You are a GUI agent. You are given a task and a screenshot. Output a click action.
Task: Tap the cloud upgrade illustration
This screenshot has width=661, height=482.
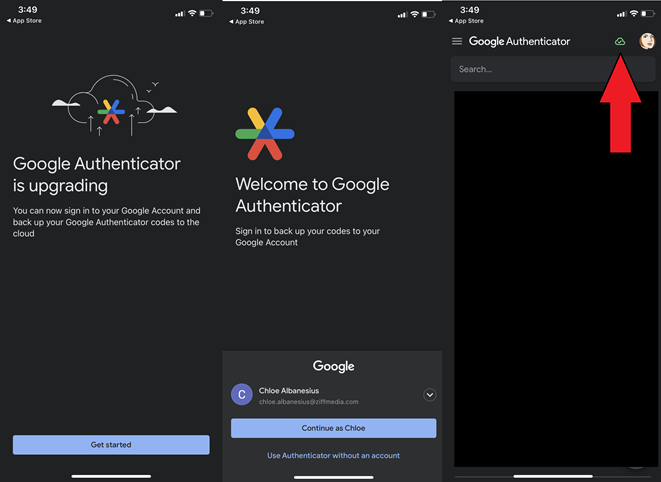pyautogui.click(x=114, y=105)
